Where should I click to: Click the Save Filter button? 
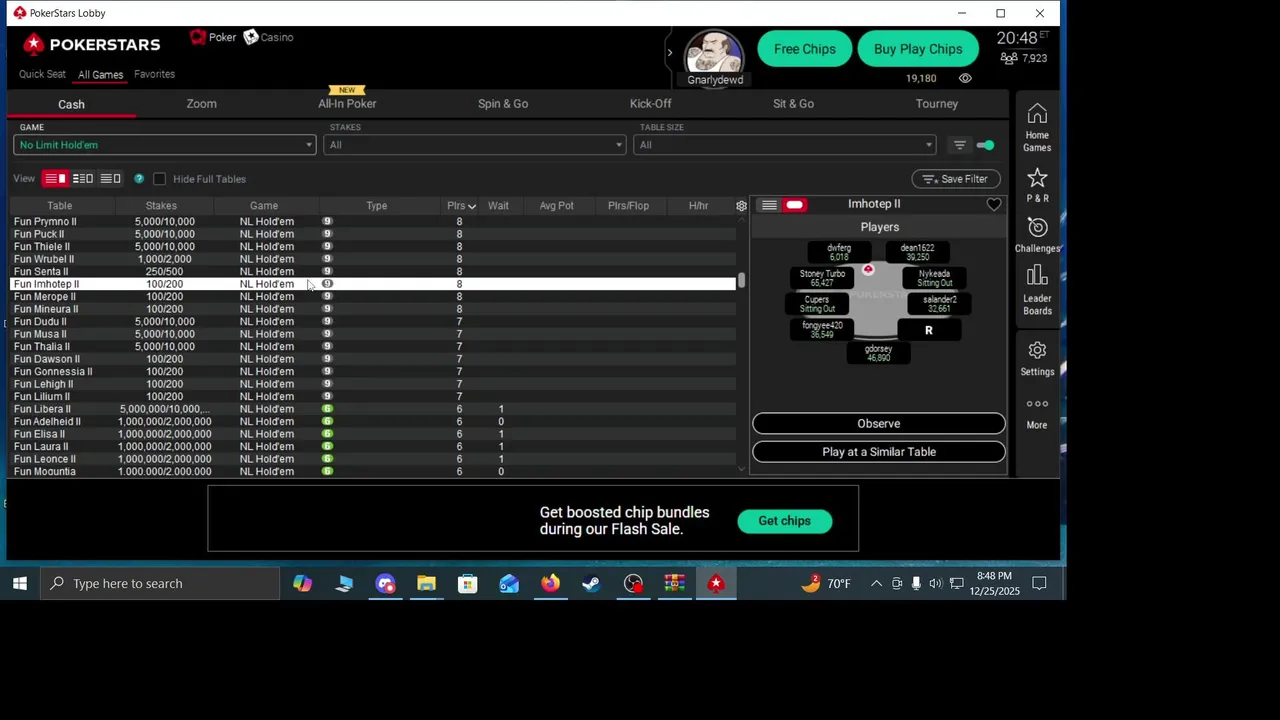pos(956,179)
